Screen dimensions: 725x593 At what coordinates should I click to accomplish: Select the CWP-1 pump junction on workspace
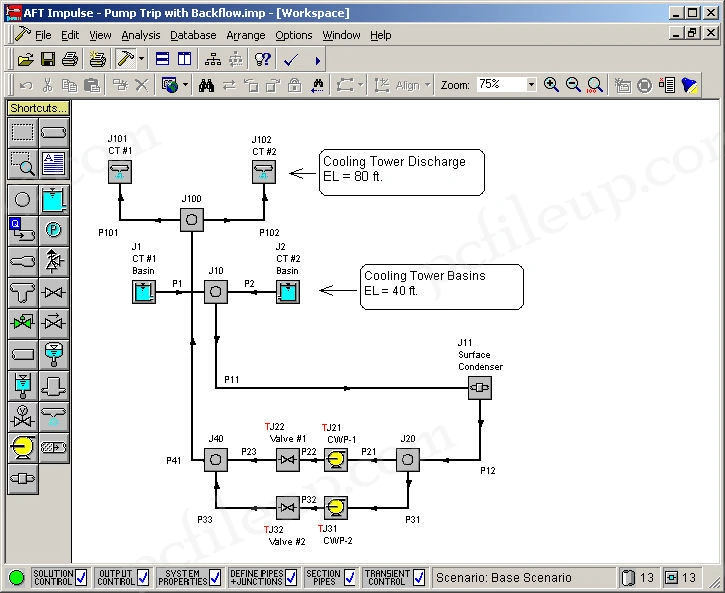pyautogui.click(x=337, y=460)
